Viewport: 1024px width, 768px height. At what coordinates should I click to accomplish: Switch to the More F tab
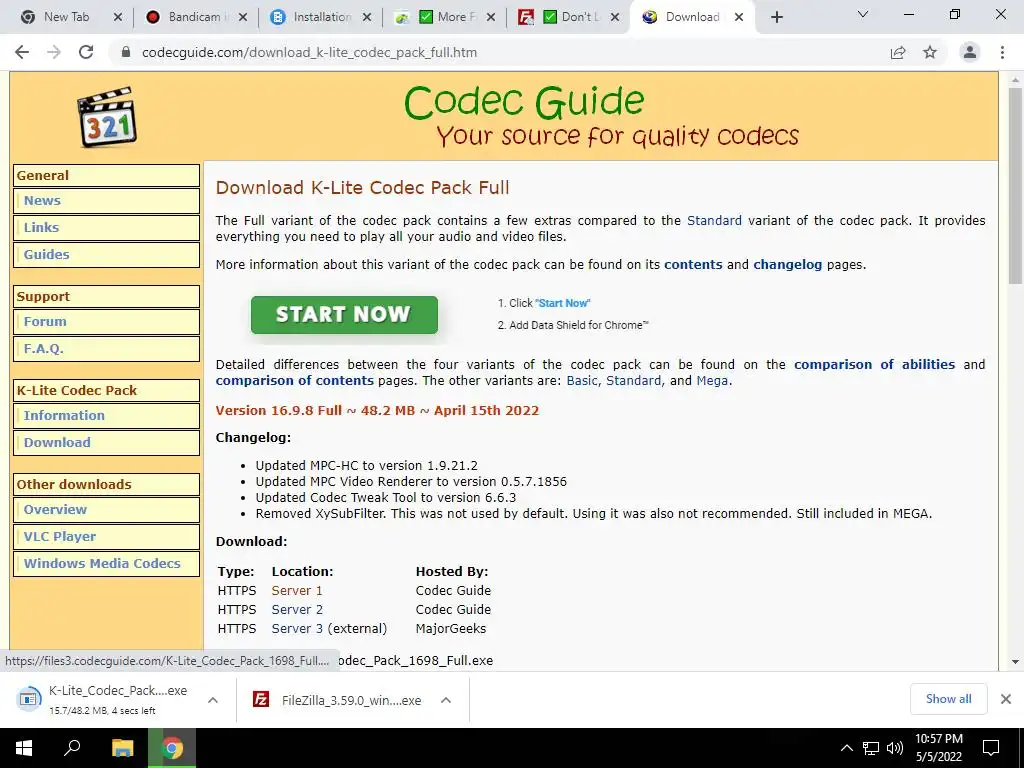(x=444, y=17)
